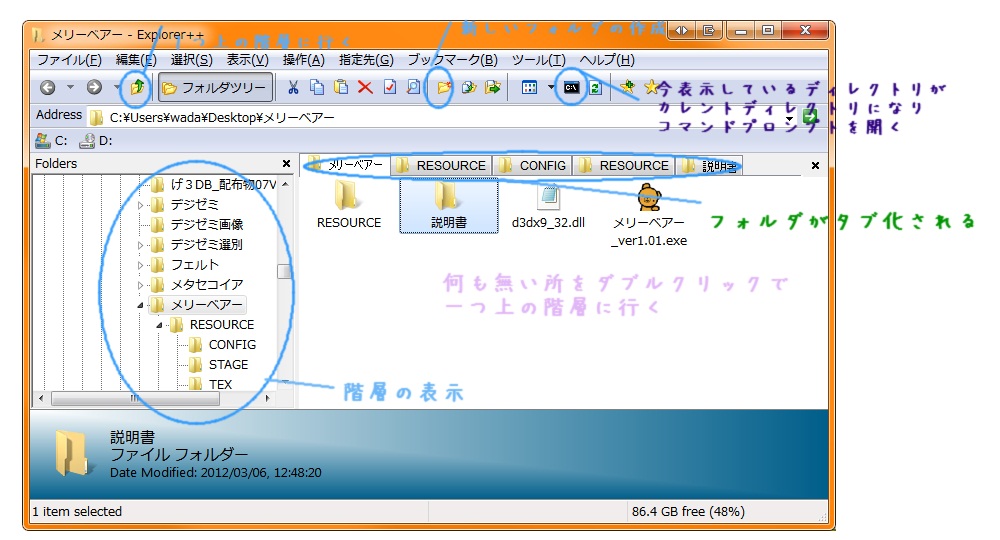Expand the デジゼミ tree node arrow
The height and width of the screenshot is (540, 1000).
pyautogui.click(x=140, y=205)
